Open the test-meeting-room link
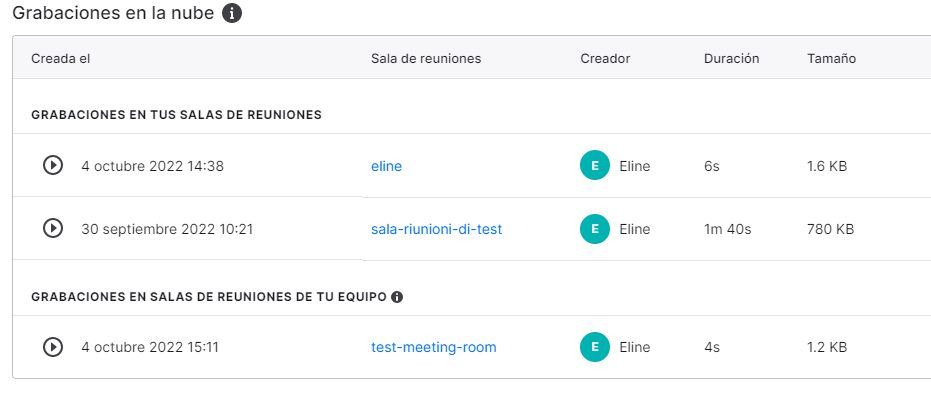The width and height of the screenshot is (931, 399). pyautogui.click(x=433, y=347)
